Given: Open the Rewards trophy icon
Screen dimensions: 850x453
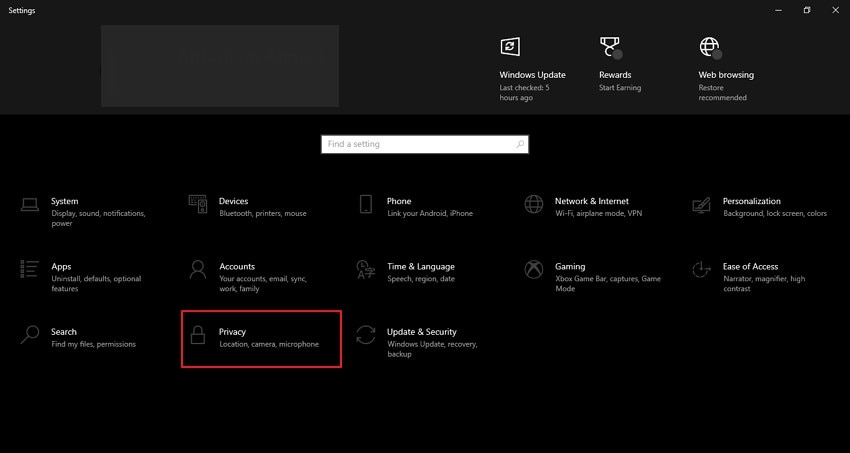Looking at the screenshot, I should 610,47.
